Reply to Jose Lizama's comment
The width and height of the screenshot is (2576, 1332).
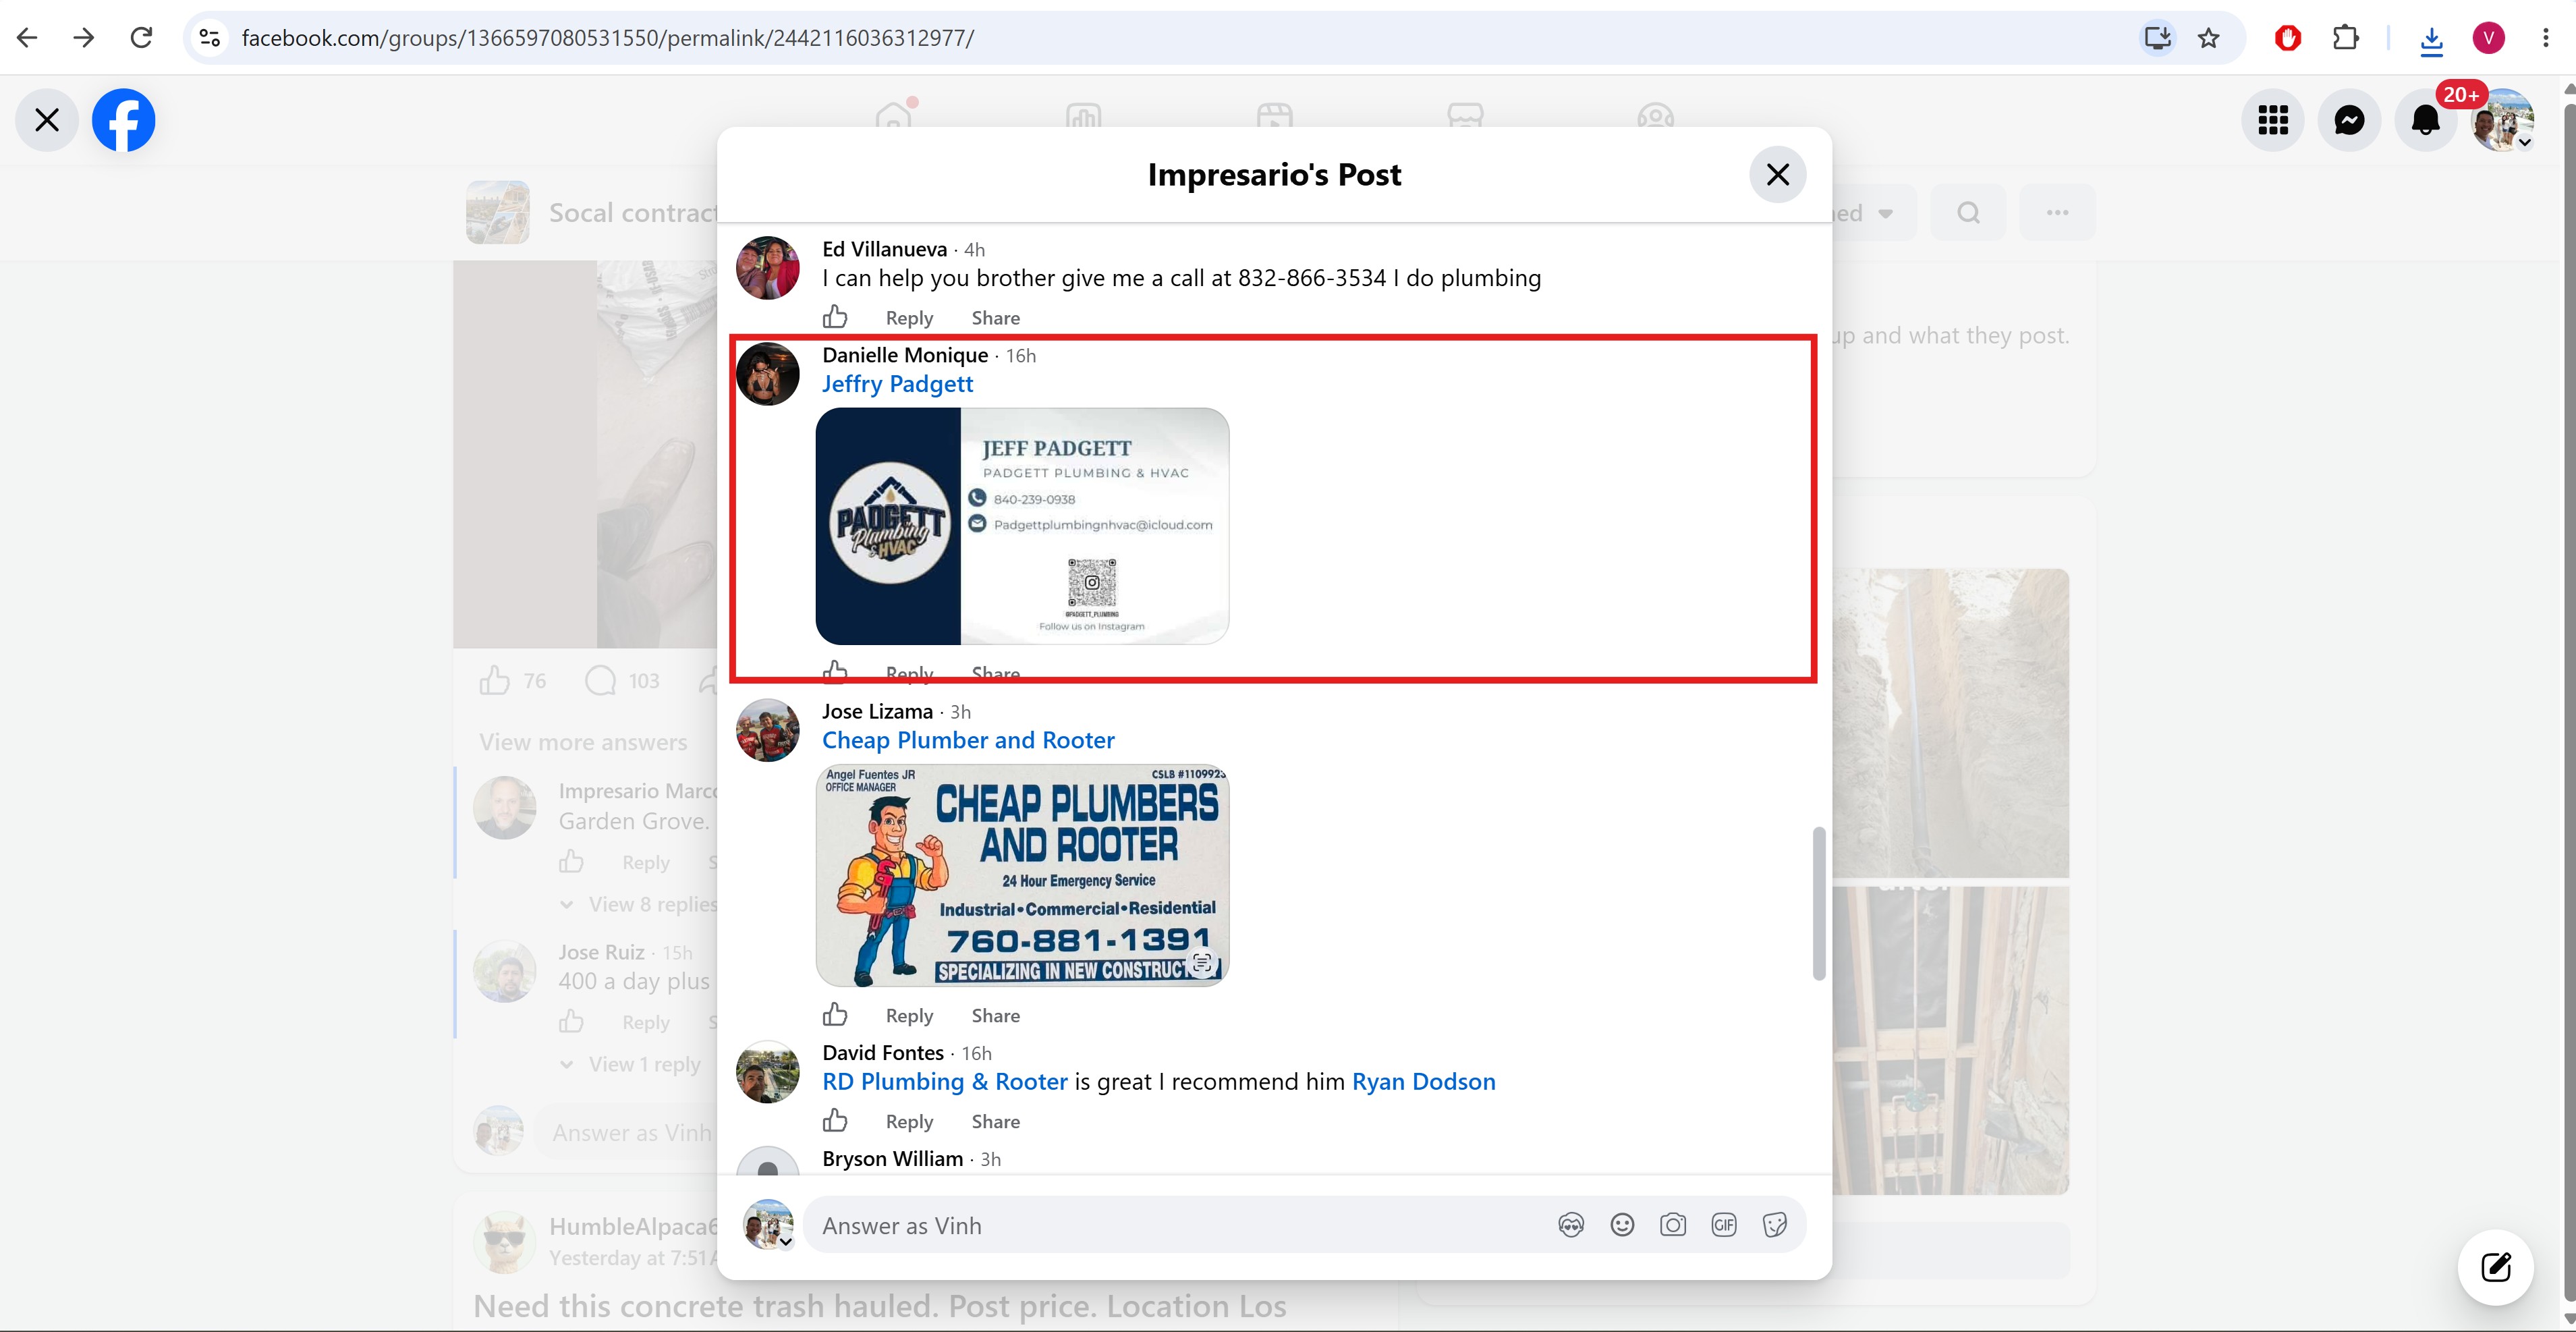tap(909, 1016)
